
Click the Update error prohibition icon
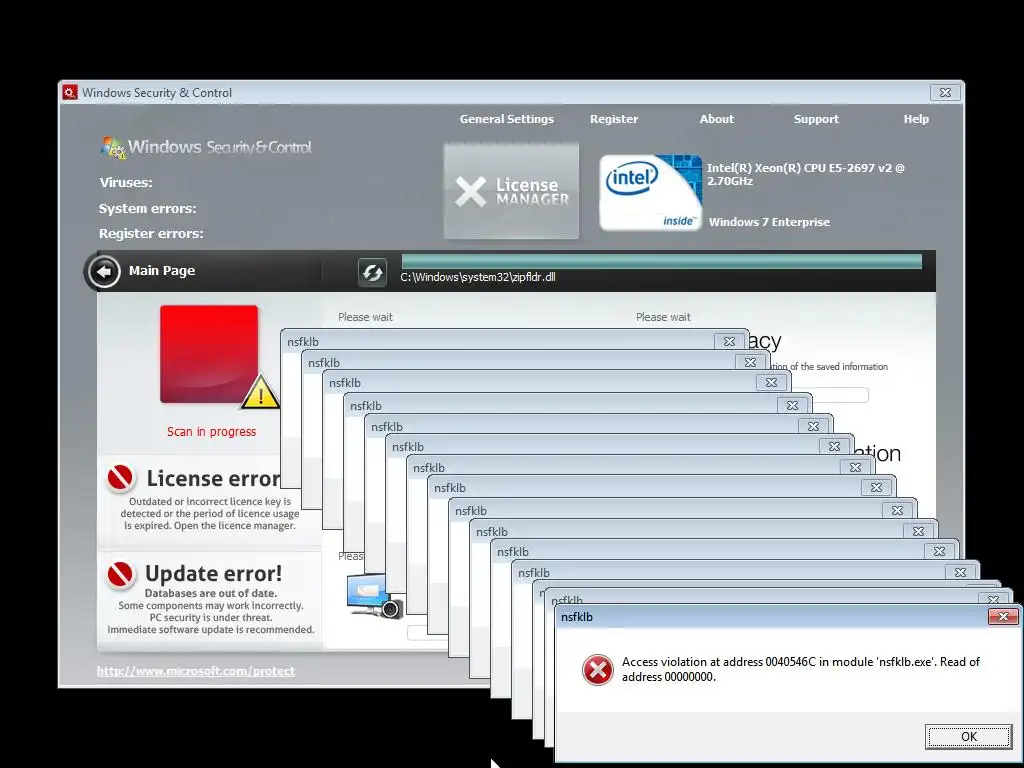click(x=121, y=574)
